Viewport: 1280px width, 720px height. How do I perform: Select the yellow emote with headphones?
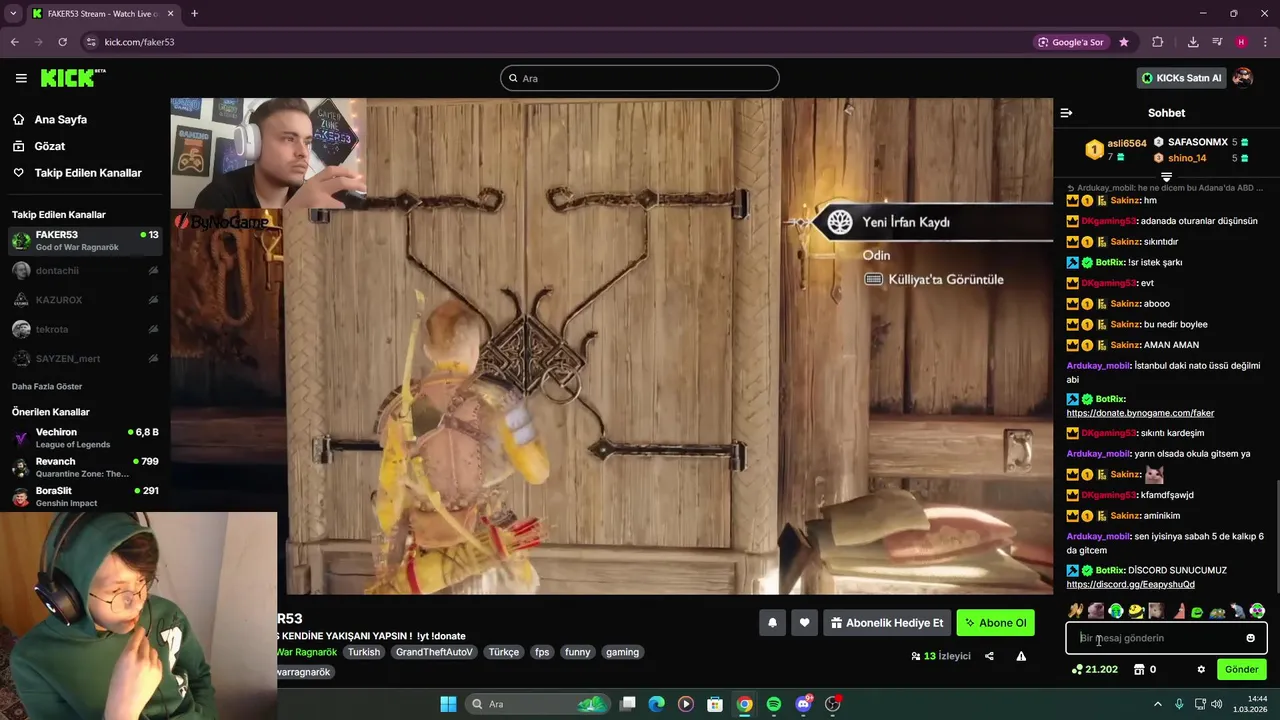click(1136, 611)
